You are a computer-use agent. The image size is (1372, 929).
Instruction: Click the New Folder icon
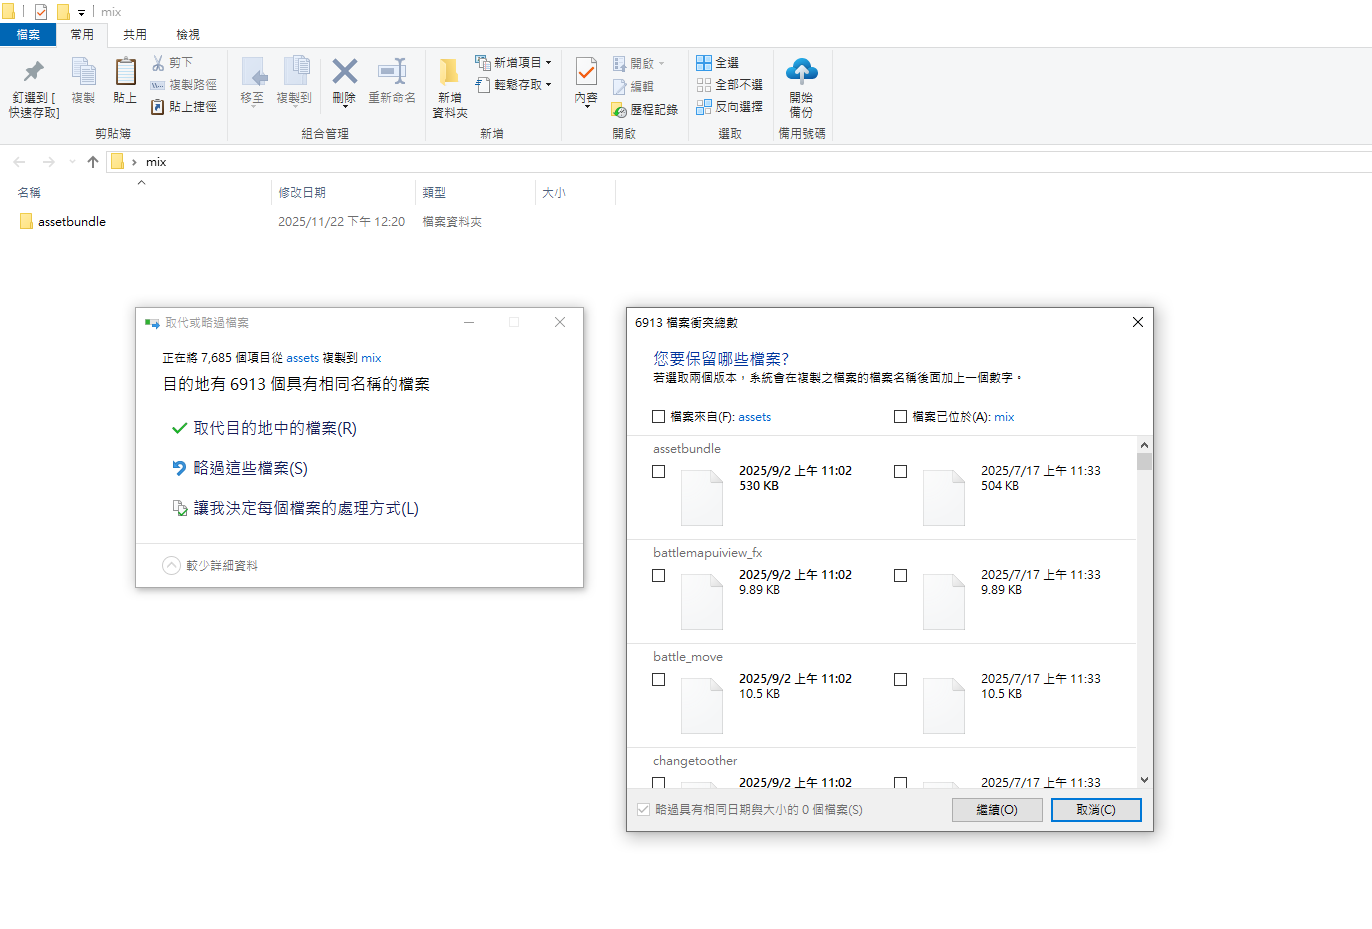[x=449, y=72]
